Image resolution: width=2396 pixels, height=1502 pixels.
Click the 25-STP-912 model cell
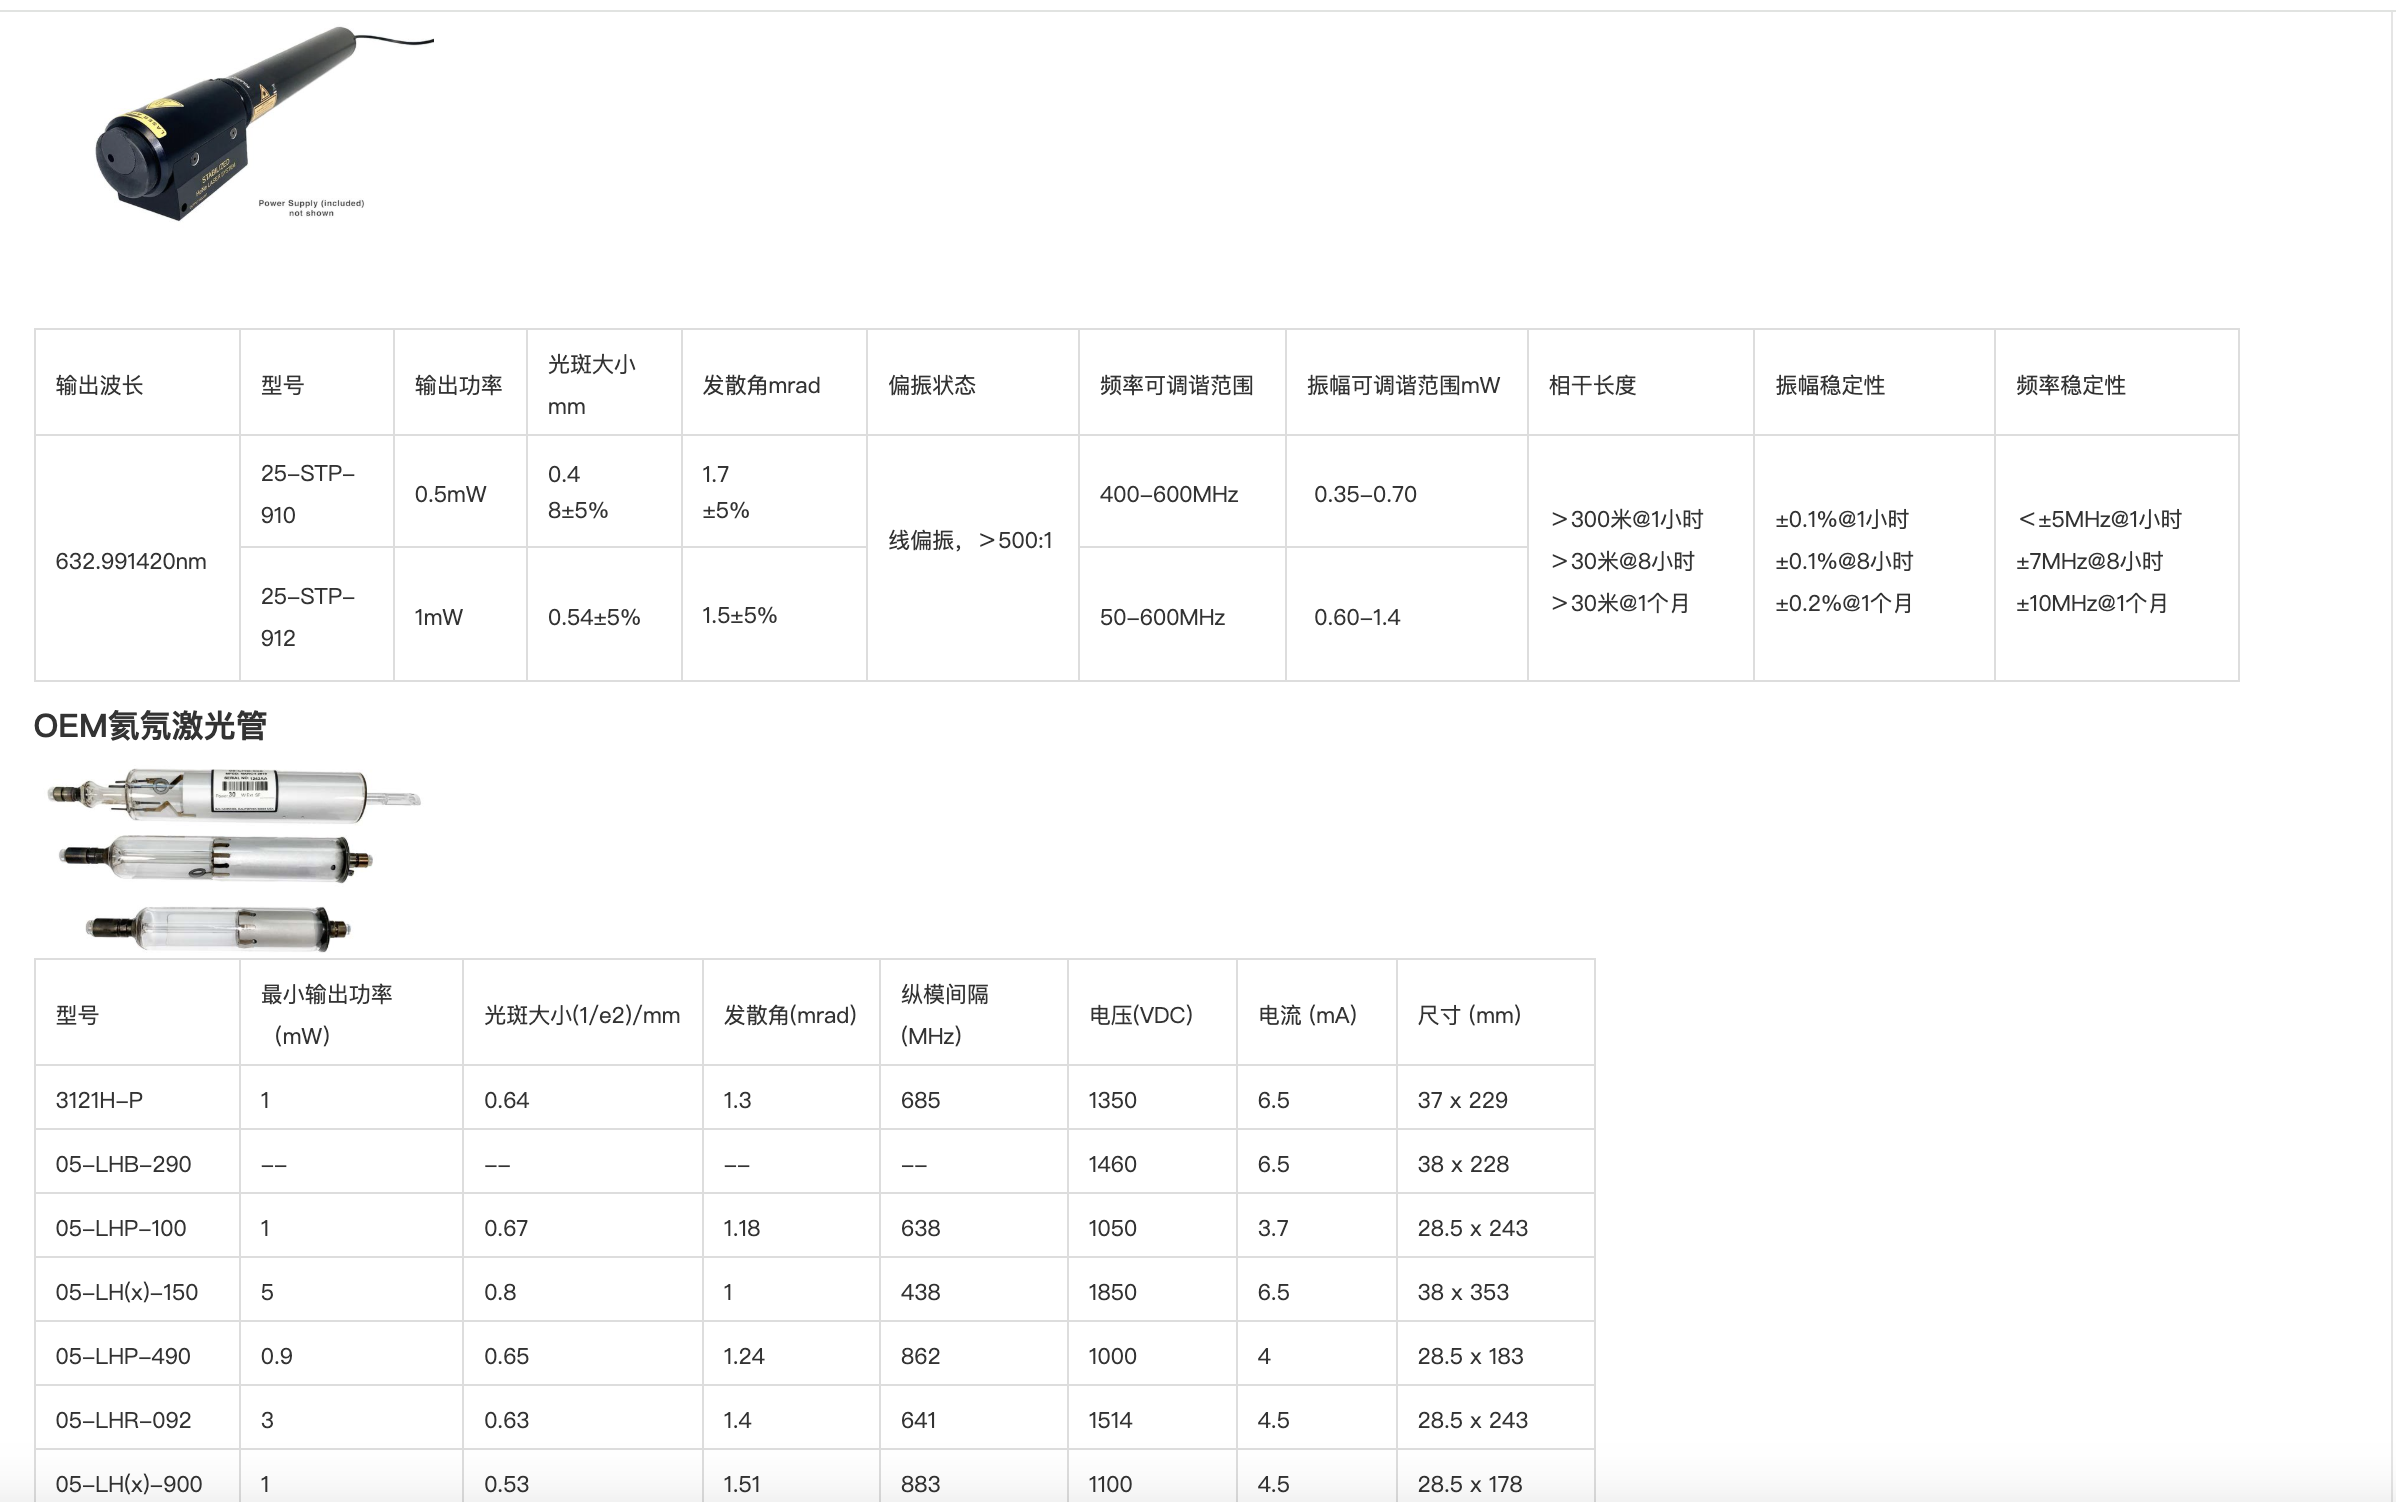click(x=308, y=617)
